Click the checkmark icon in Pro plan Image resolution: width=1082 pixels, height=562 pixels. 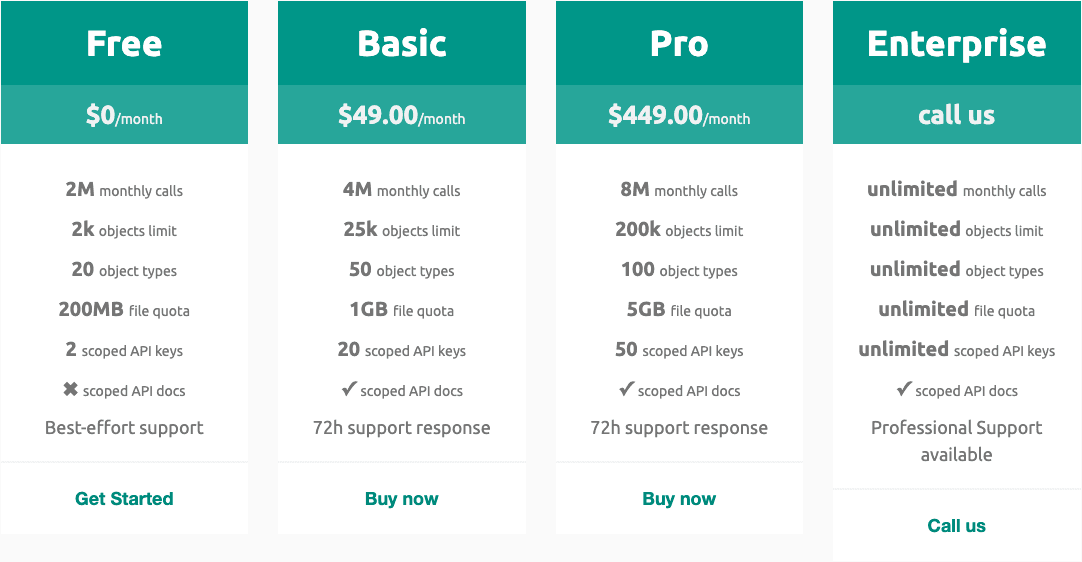[x=627, y=389]
